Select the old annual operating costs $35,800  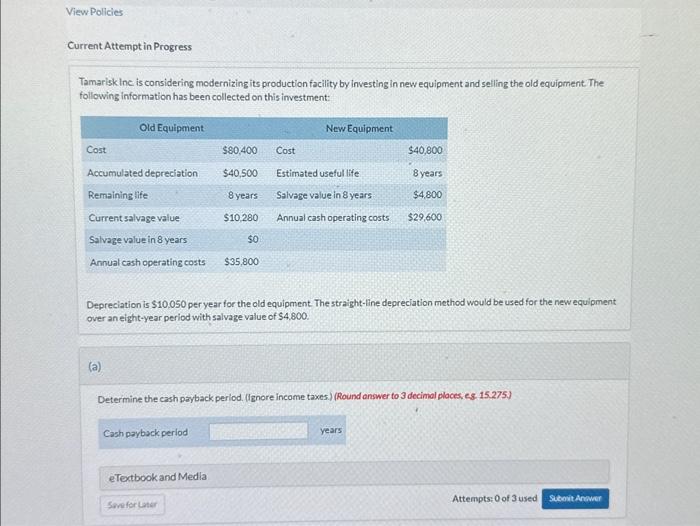pos(241,262)
